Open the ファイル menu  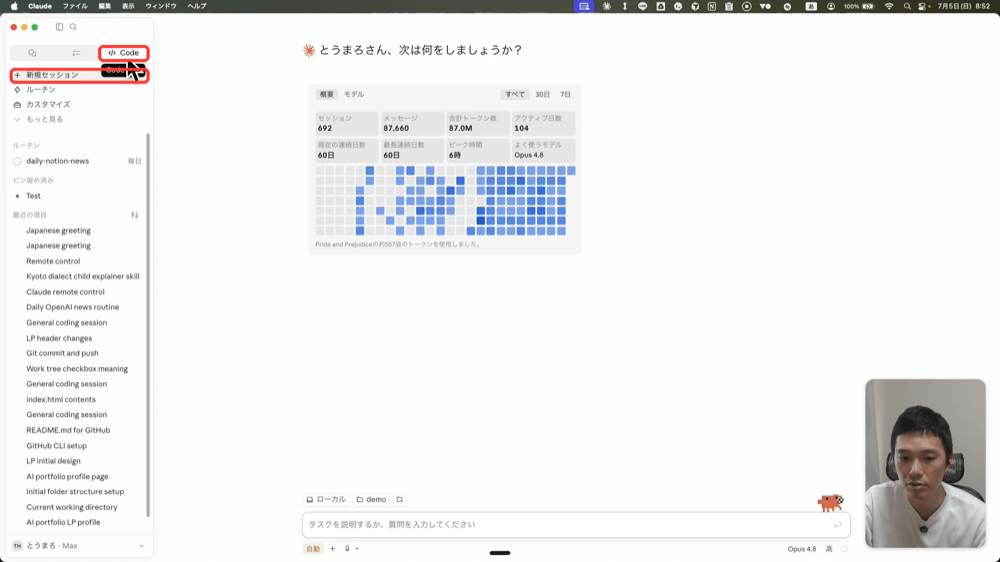point(75,6)
